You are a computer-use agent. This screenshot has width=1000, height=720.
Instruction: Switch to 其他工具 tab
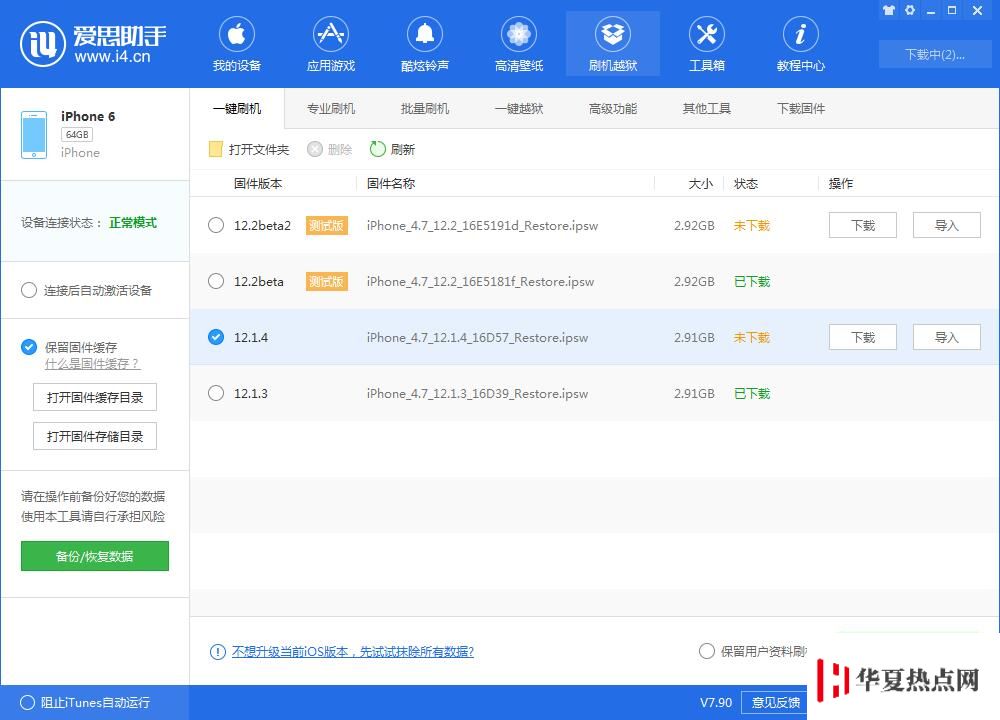tap(707, 108)
